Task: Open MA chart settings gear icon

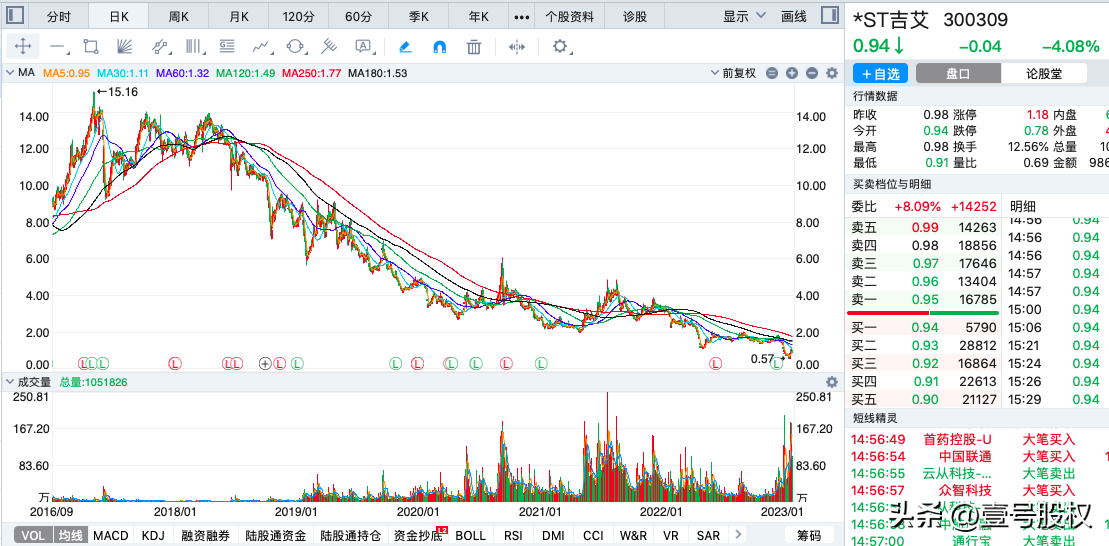Action: 832,73
